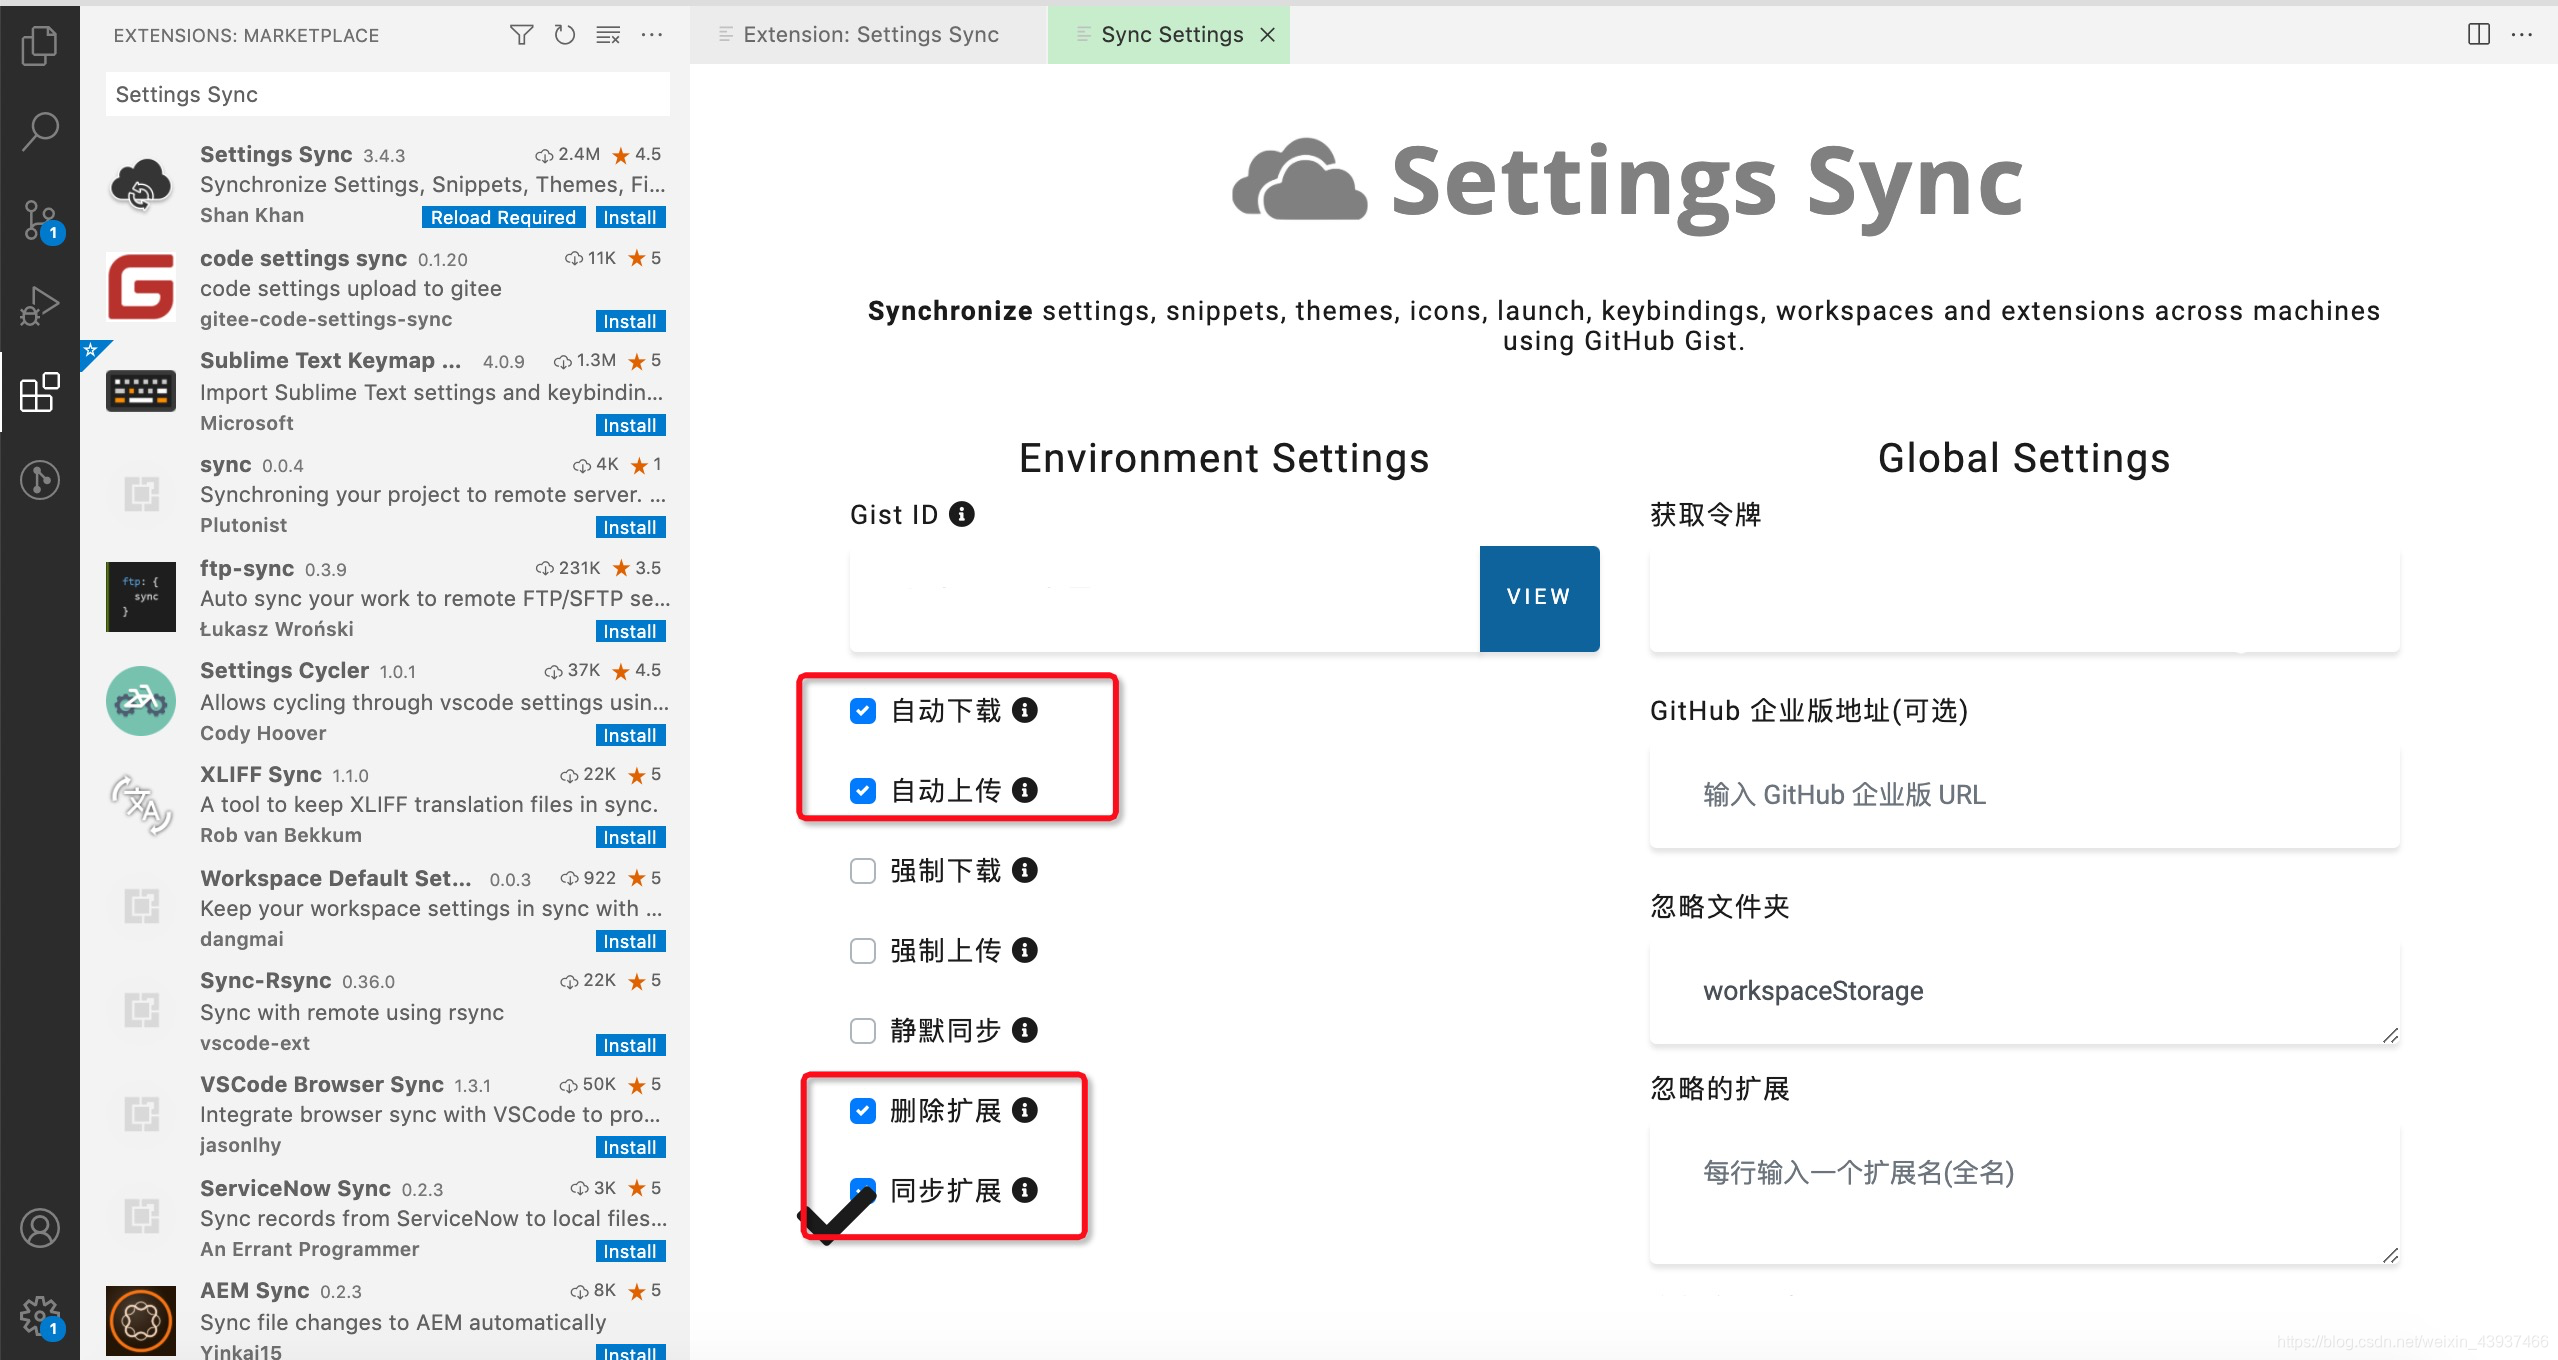Enable the 强制上传 checkbox
Image resolution: width=2558 pixels, height=1360 pixels.
point(863,951)
